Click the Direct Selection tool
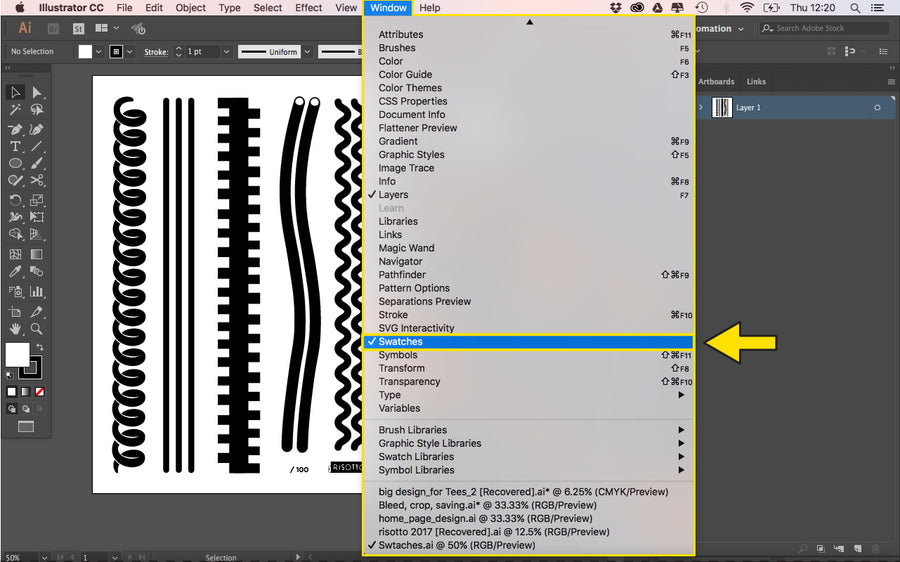This screenshot has width=900, height=562. click(x=37, y=92)
